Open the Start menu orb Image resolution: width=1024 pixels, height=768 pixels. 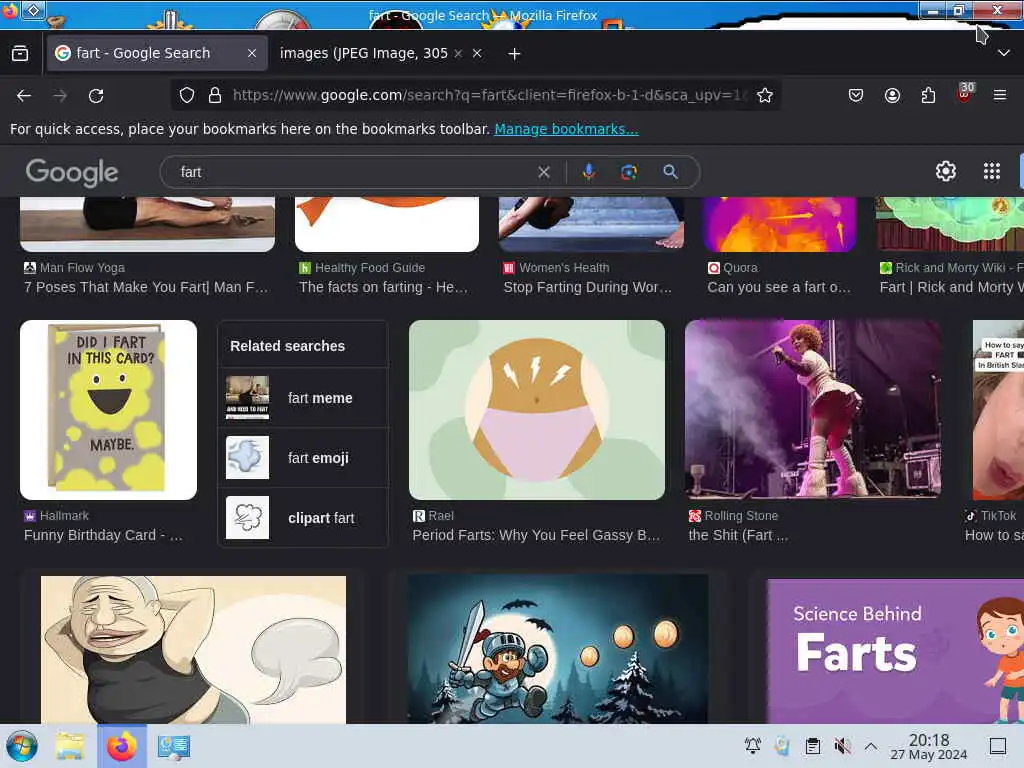click(22, 746)
